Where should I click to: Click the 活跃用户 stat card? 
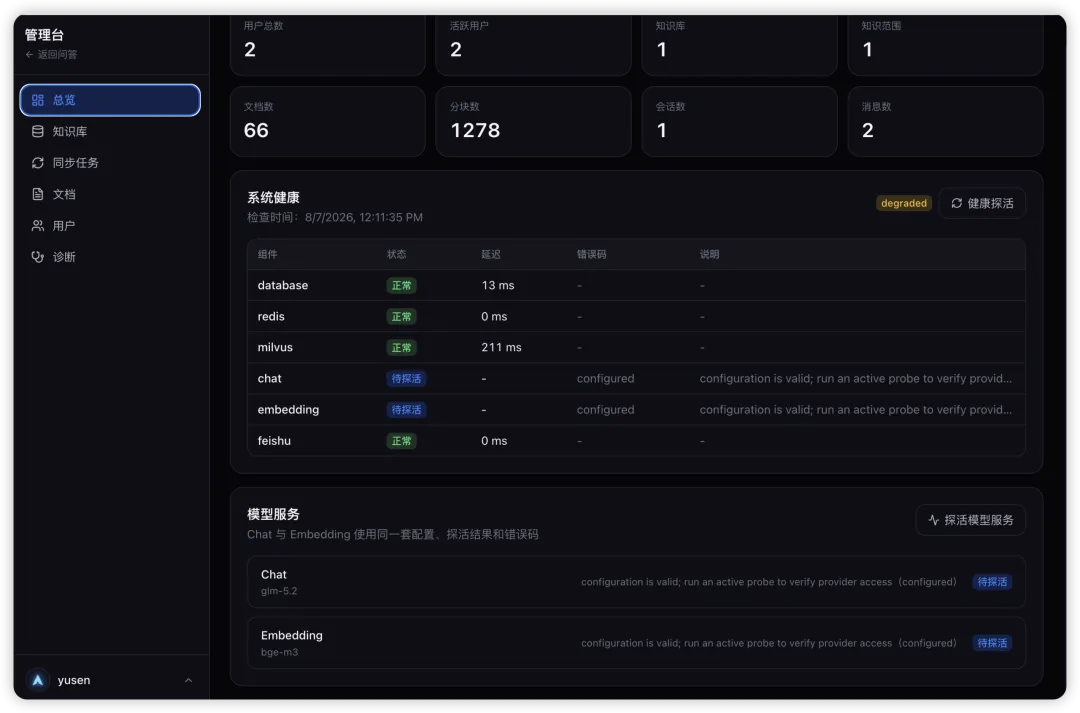(x=533, y=43)
